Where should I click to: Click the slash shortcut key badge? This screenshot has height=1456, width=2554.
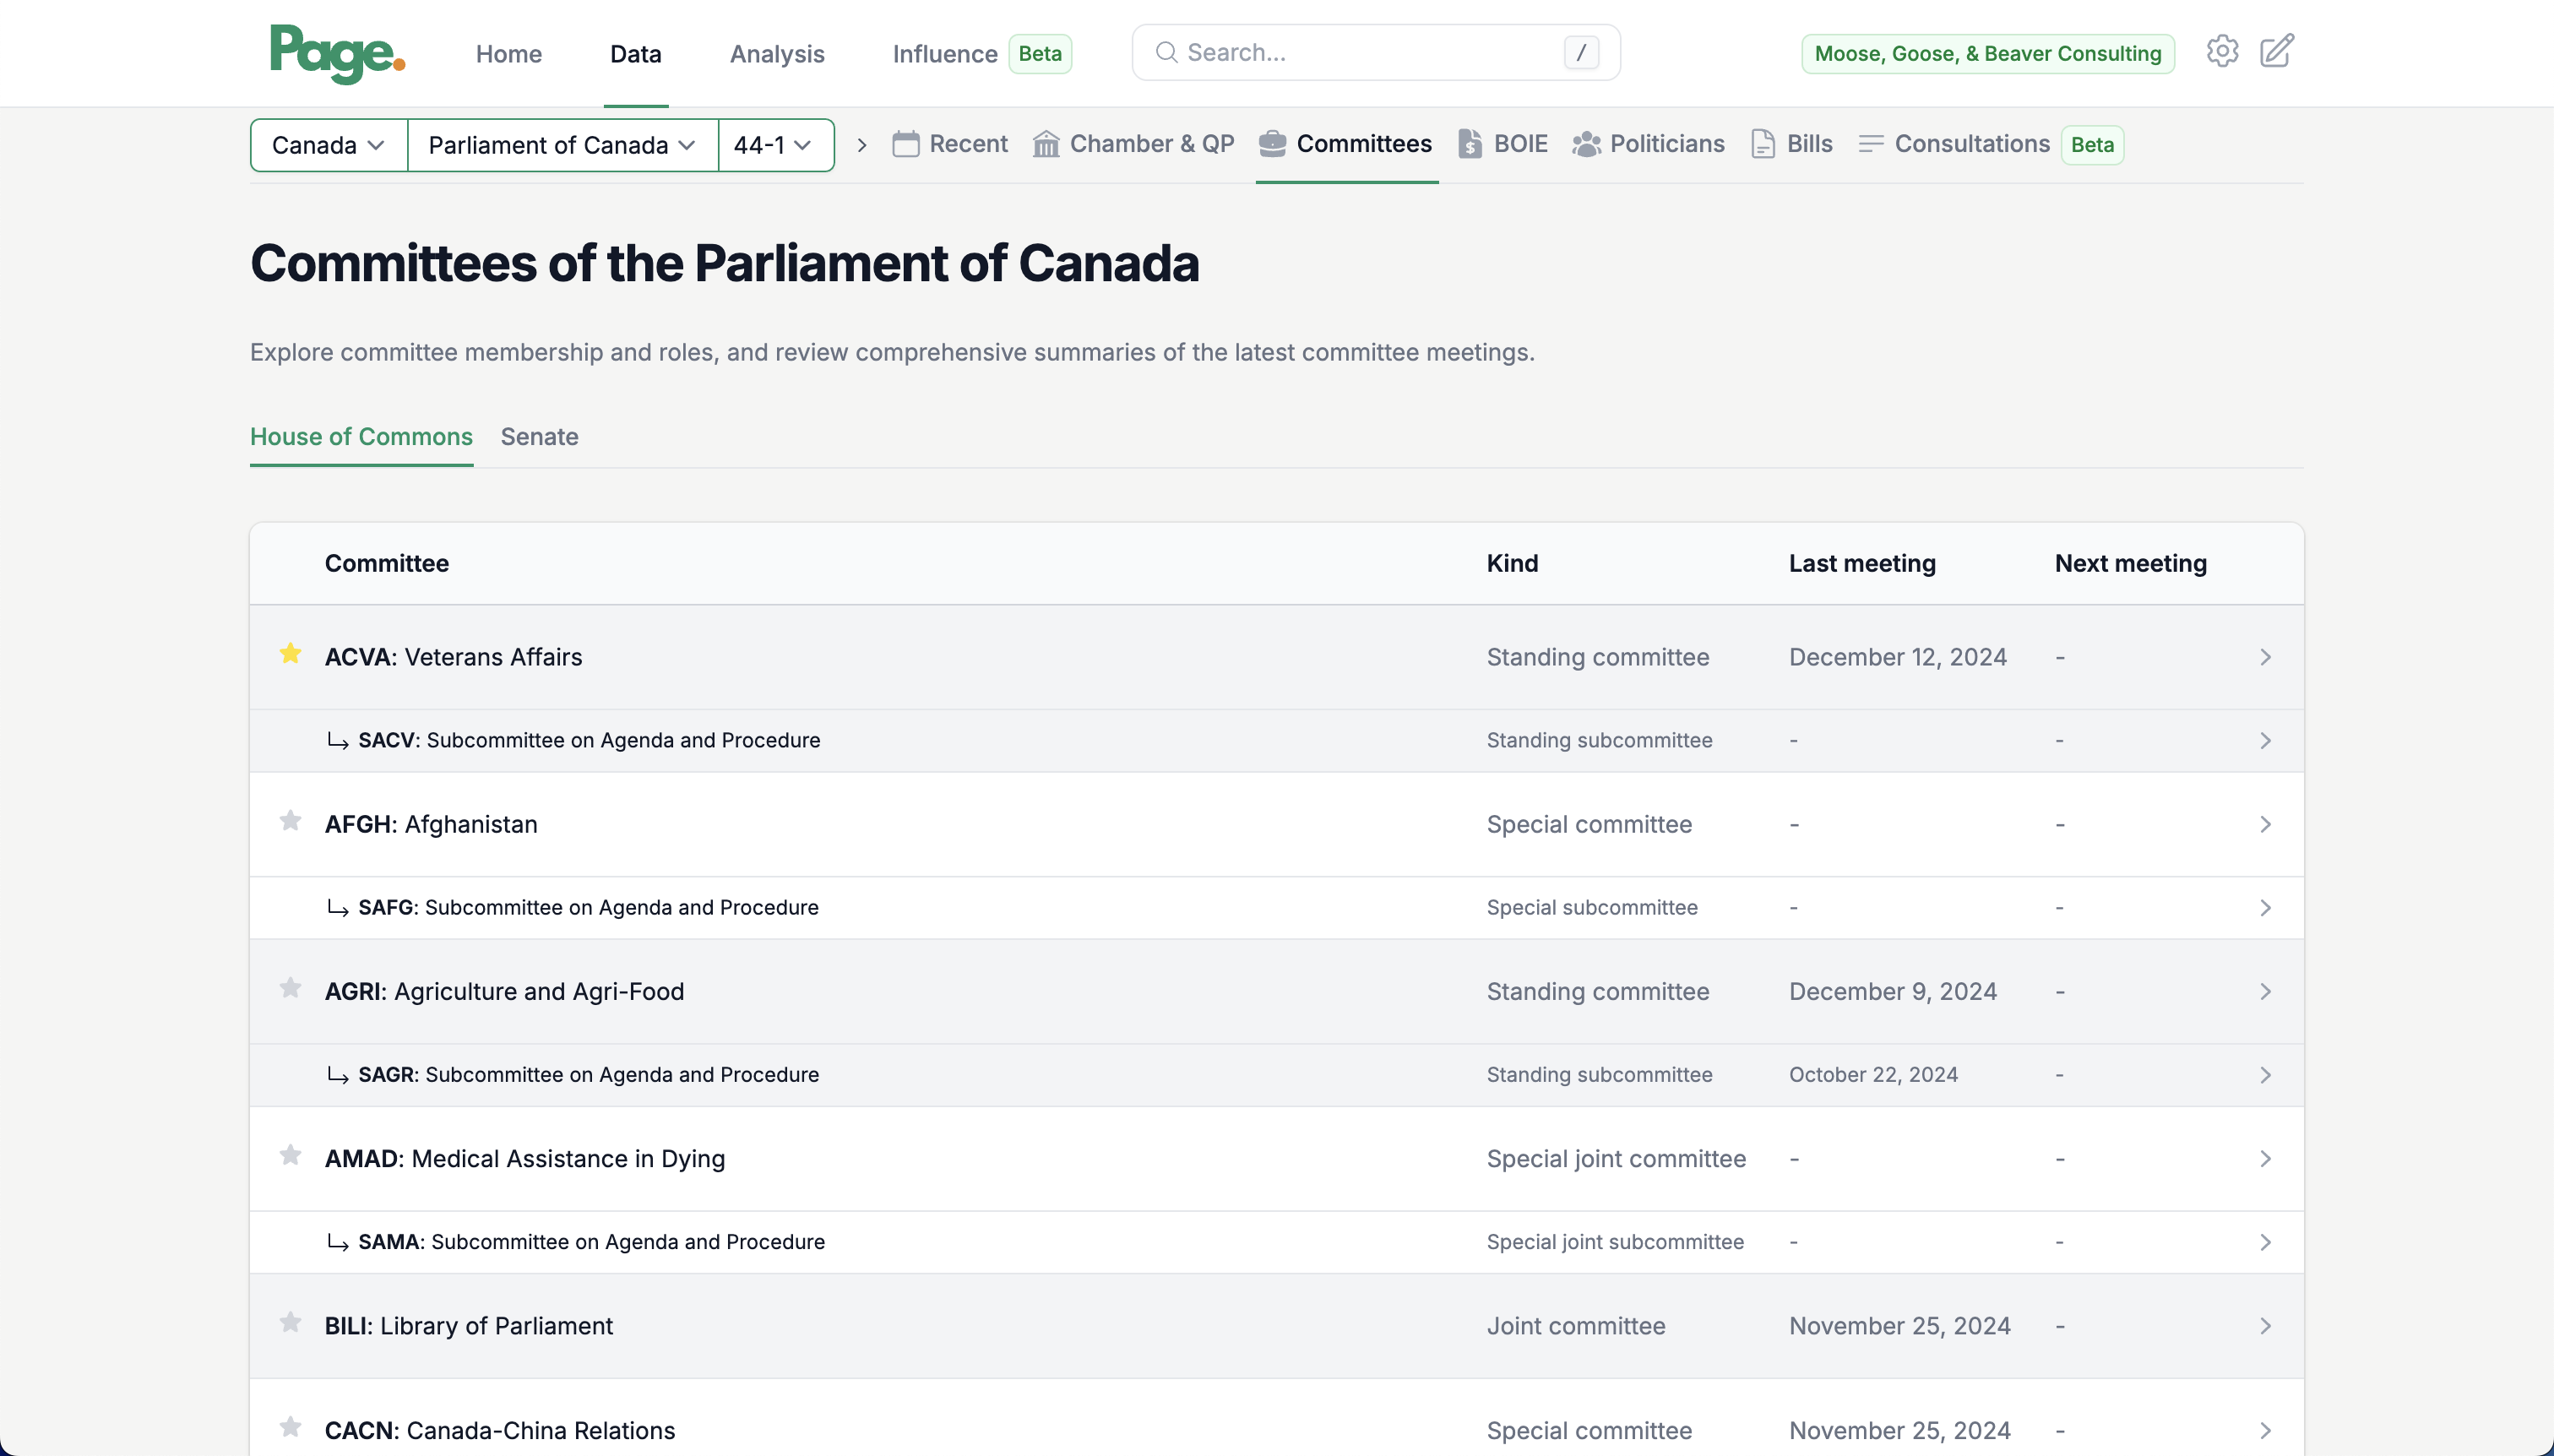click(1581, 52)
